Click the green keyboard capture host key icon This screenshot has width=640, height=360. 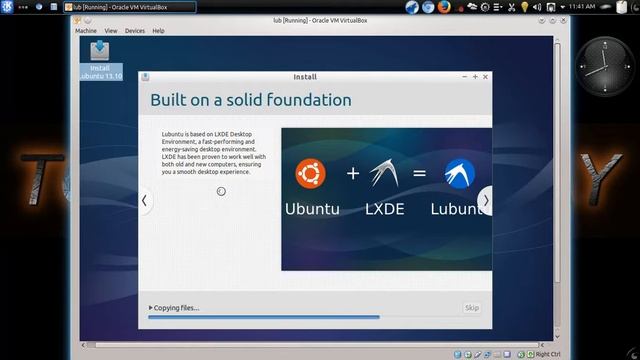tap(531, 354)
